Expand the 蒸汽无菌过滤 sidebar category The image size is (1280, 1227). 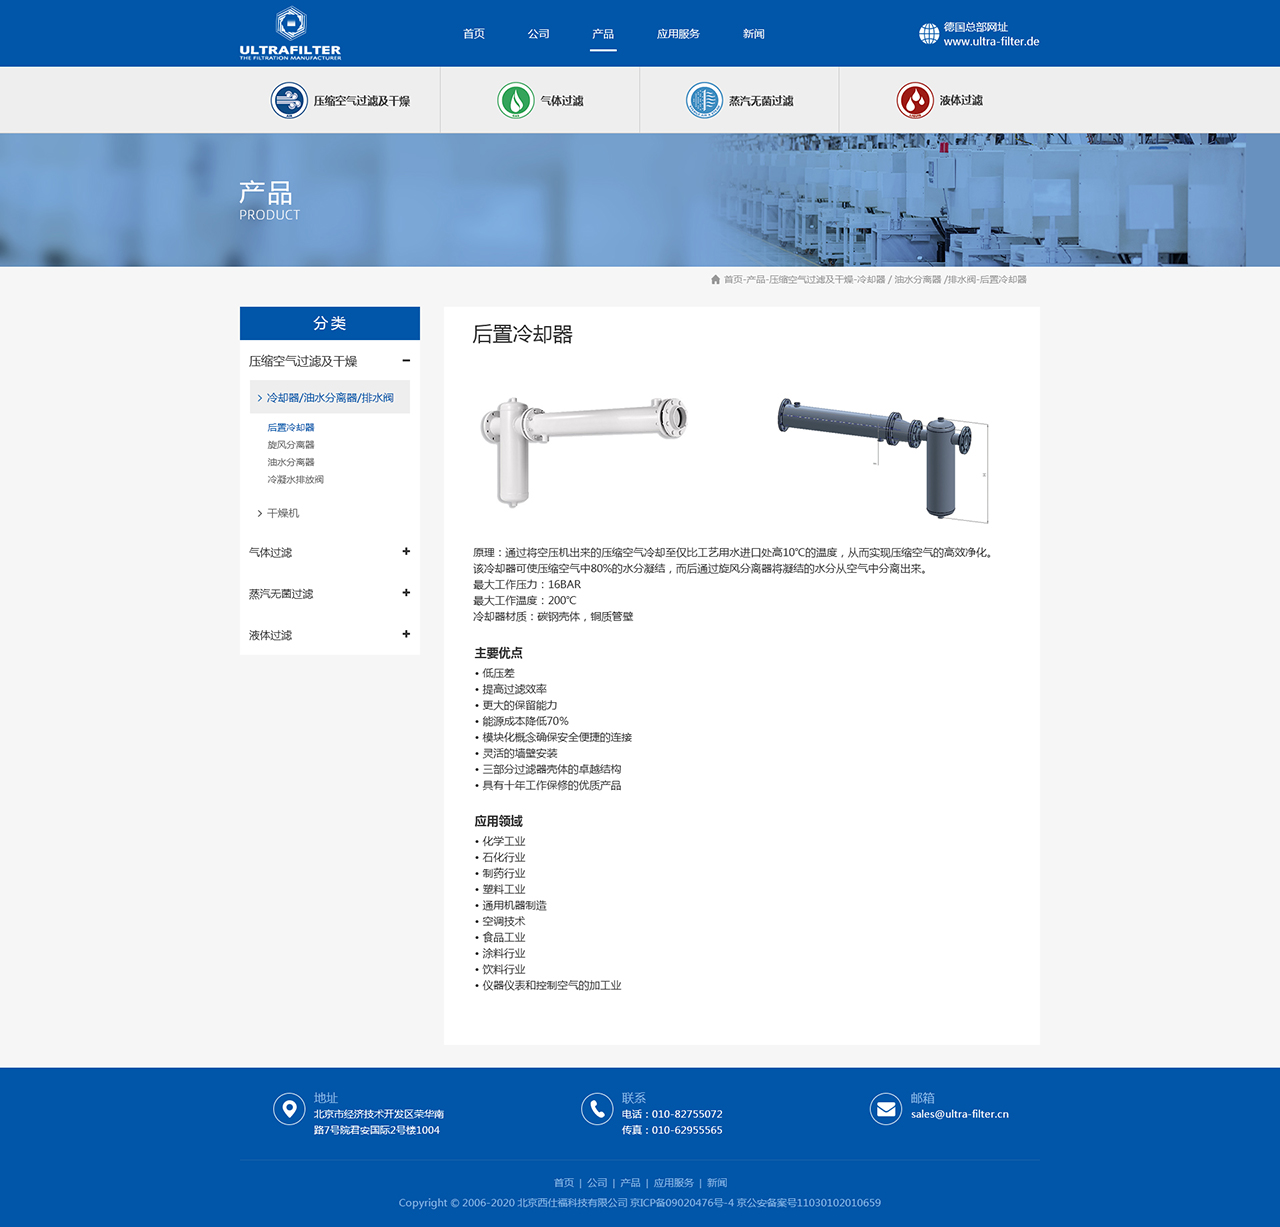[406, 593]
